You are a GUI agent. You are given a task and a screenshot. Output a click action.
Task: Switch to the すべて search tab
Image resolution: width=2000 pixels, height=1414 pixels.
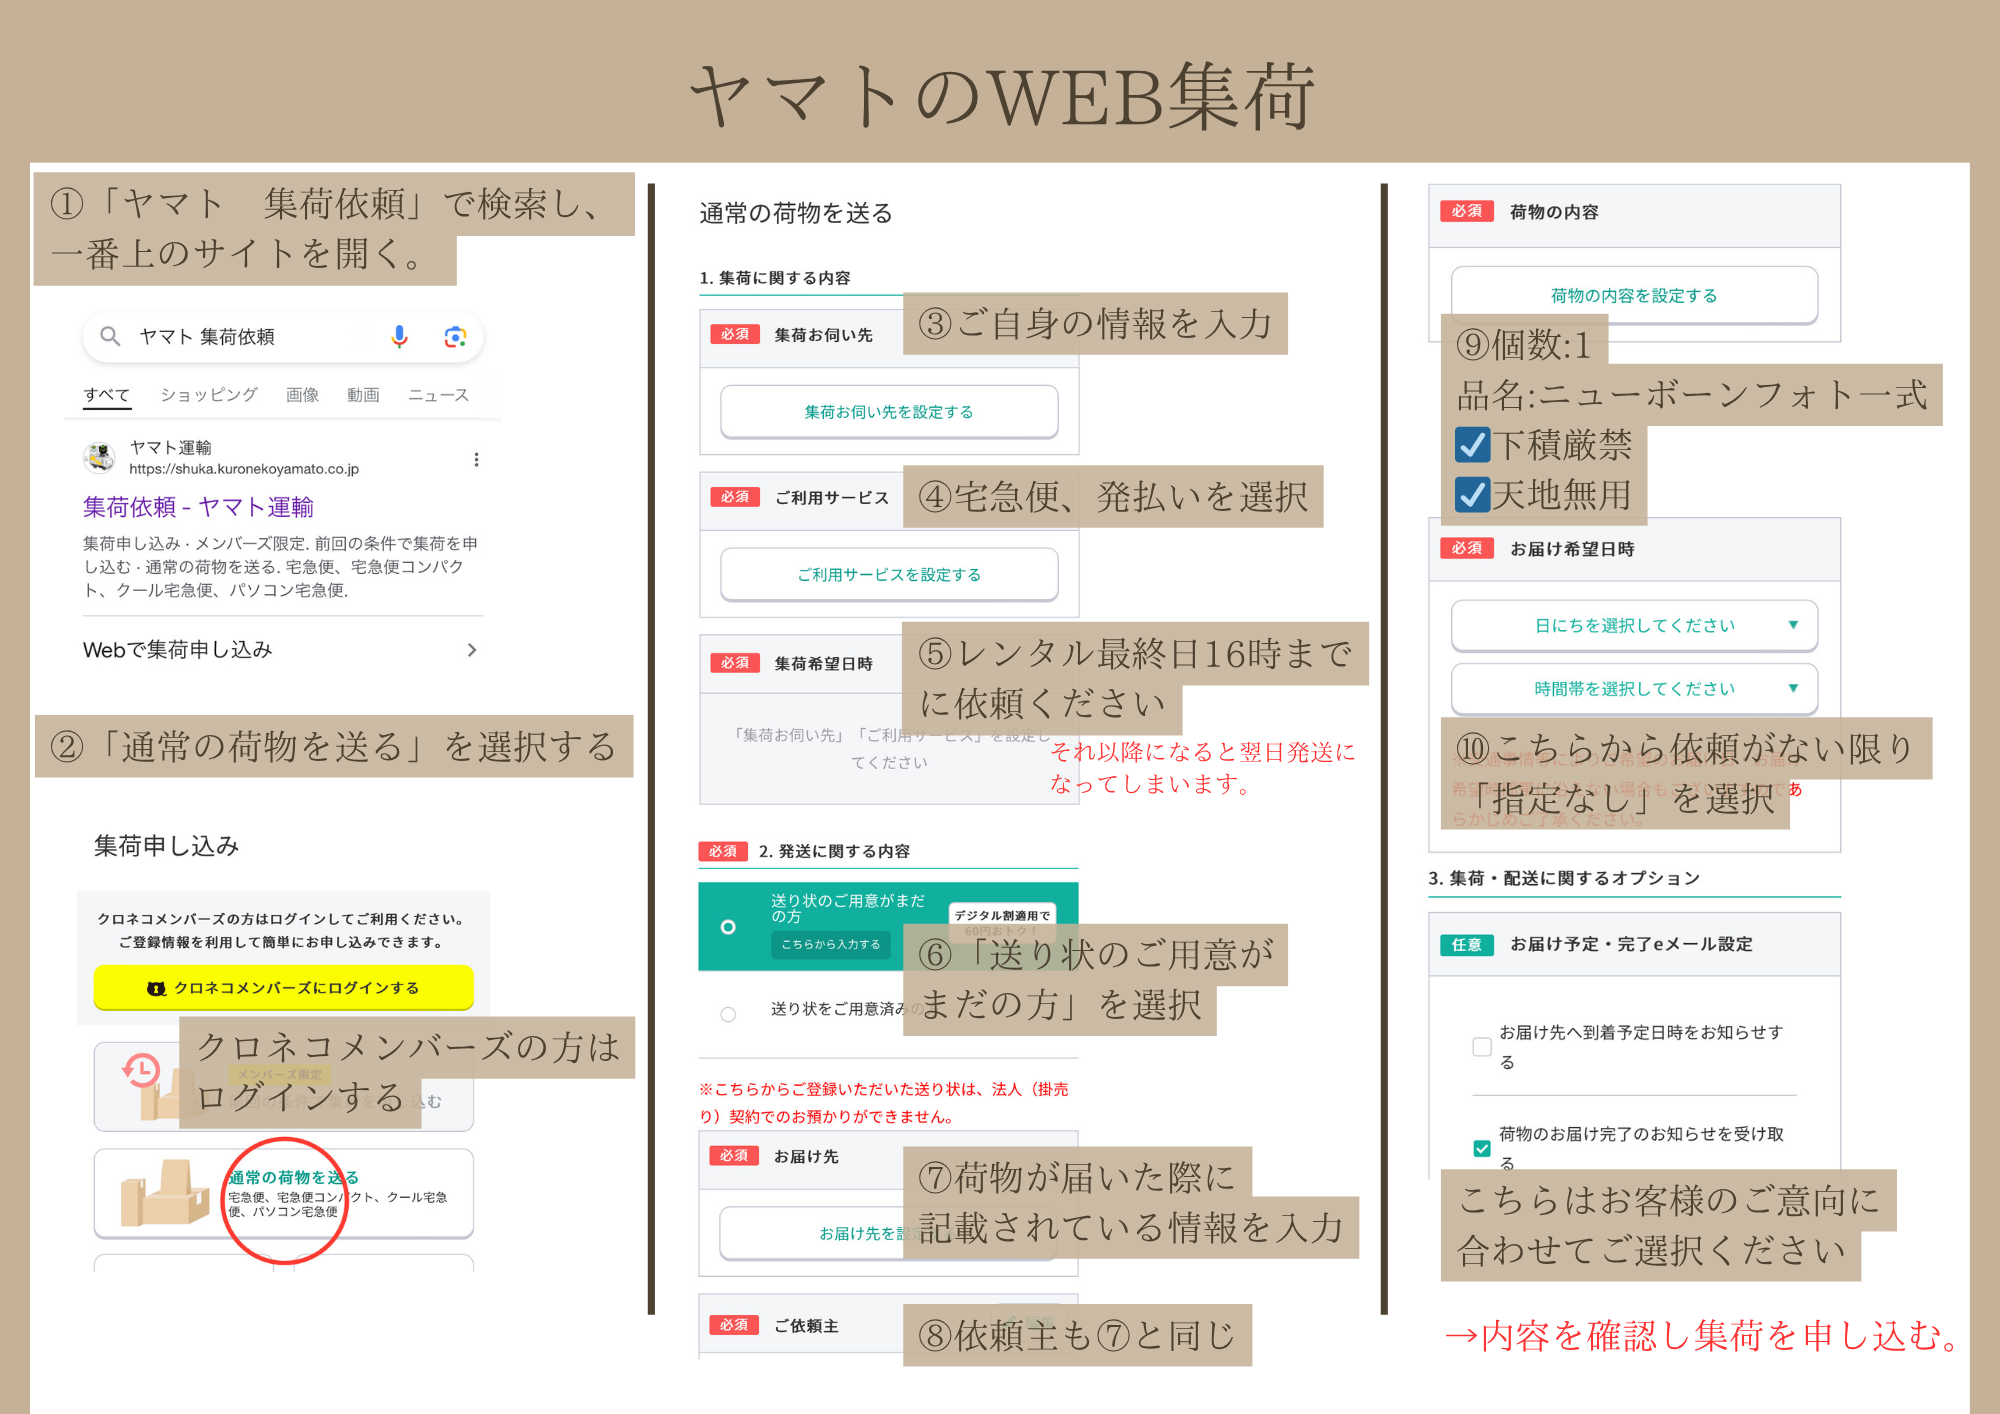point(107,395)
